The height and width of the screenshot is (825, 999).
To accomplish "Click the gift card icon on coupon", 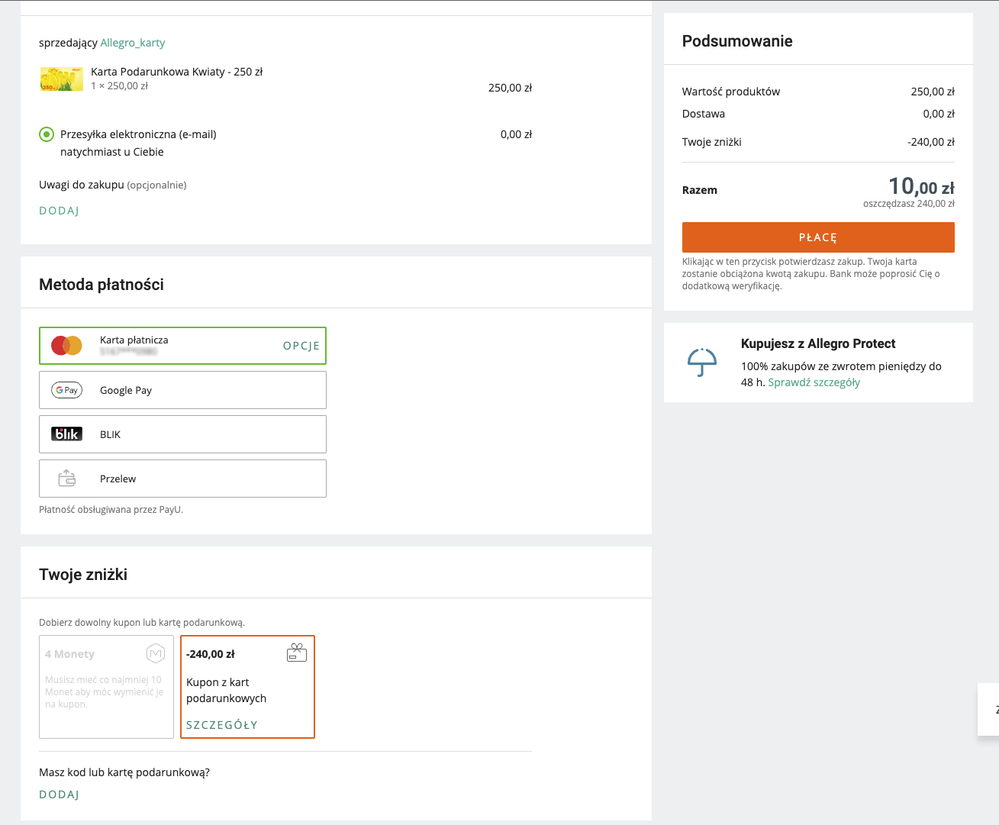I will [x=297, y=653].
